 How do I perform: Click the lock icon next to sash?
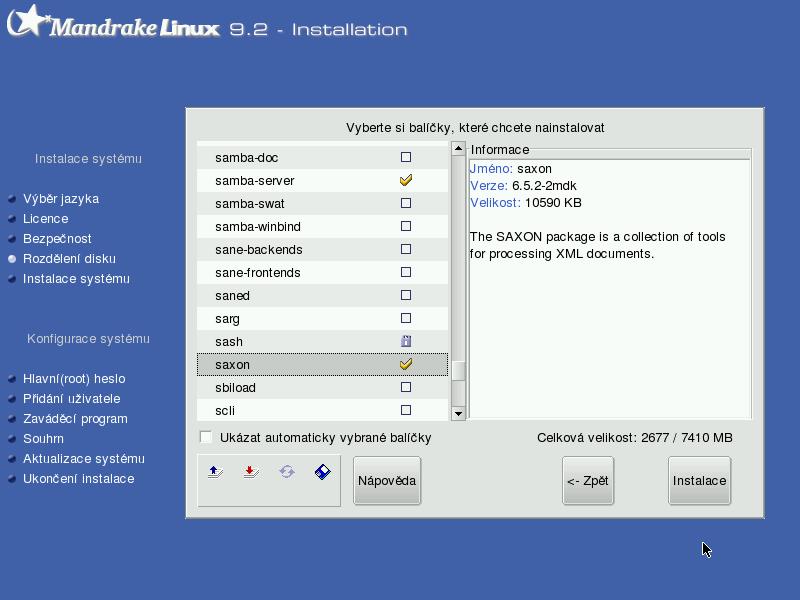(x=406, y=341)
